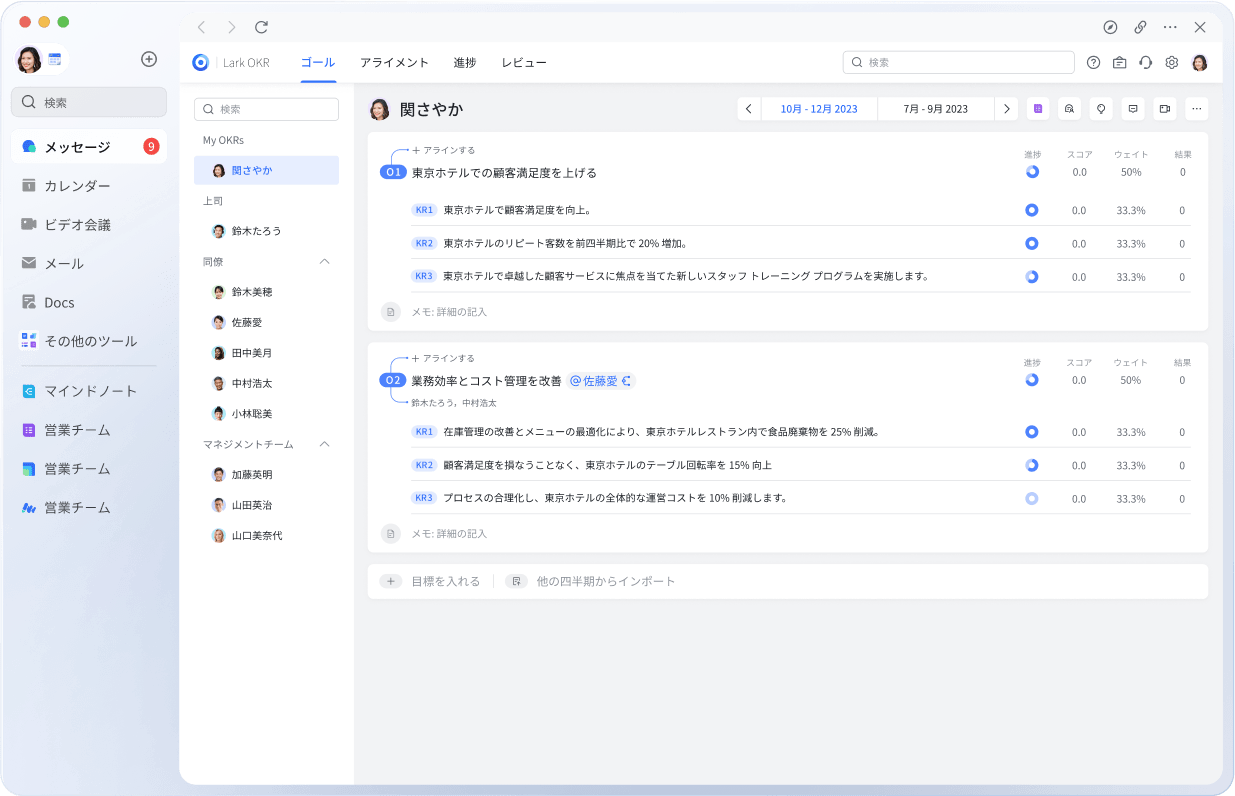
Task: Open comments icon in the toolbar
Action: (1133, 109)
